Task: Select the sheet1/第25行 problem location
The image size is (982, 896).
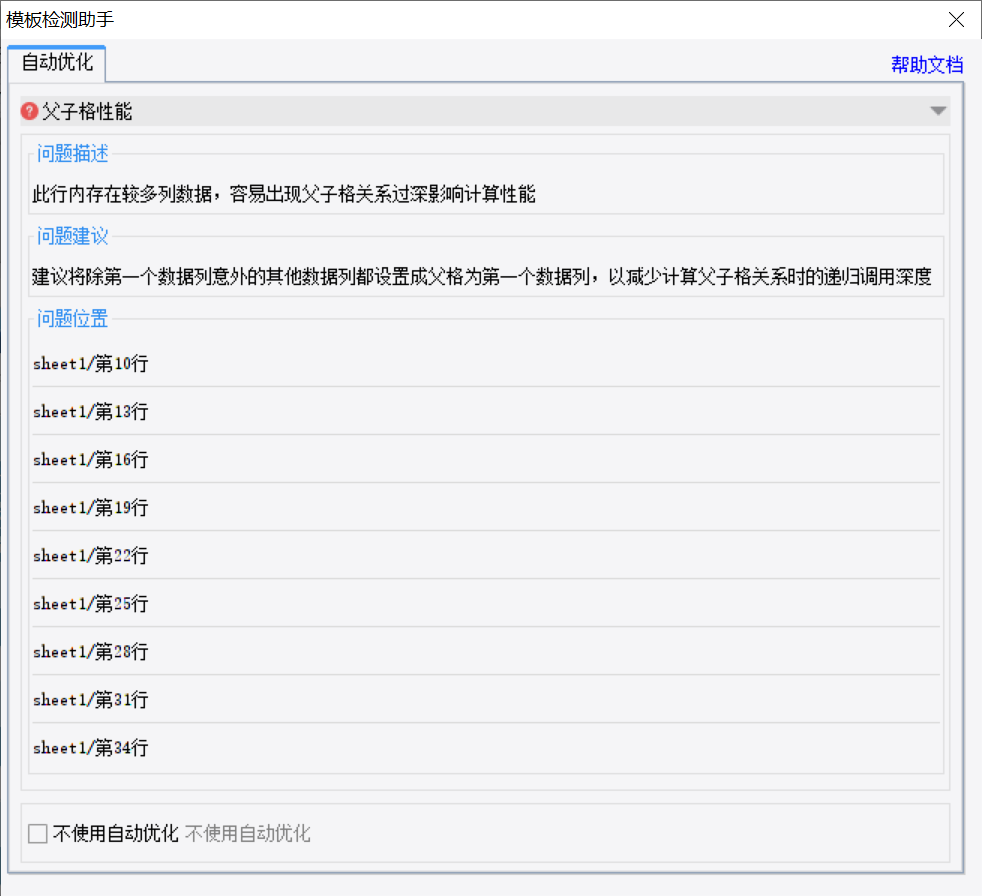Action: (90, 603)
